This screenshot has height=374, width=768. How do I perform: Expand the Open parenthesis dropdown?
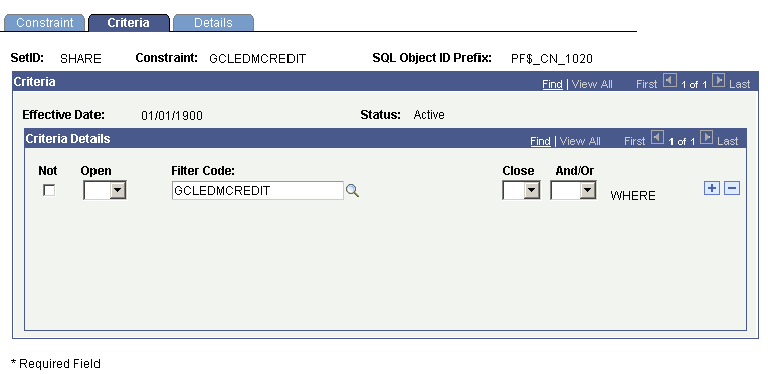tap(105, 190)
